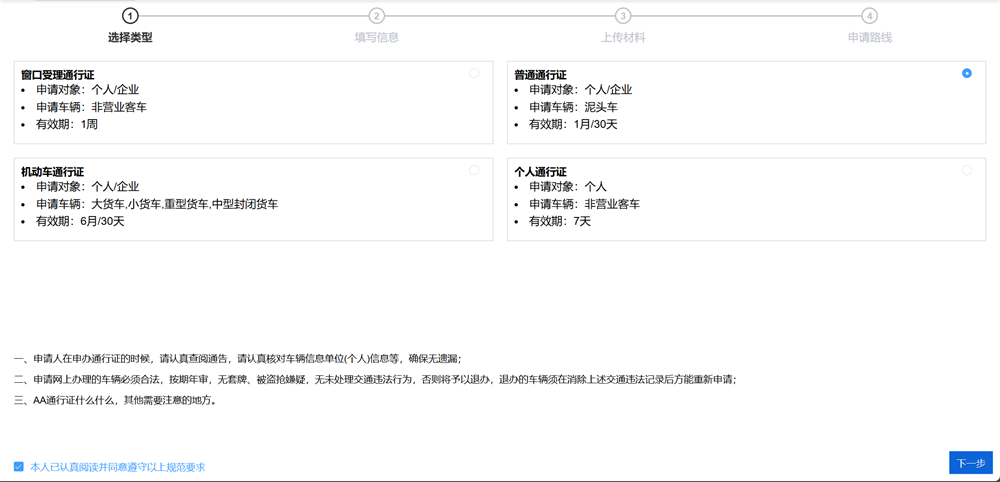Click the progress line between steps 1 and 2

pyautogui.click(x=253, y=16)
